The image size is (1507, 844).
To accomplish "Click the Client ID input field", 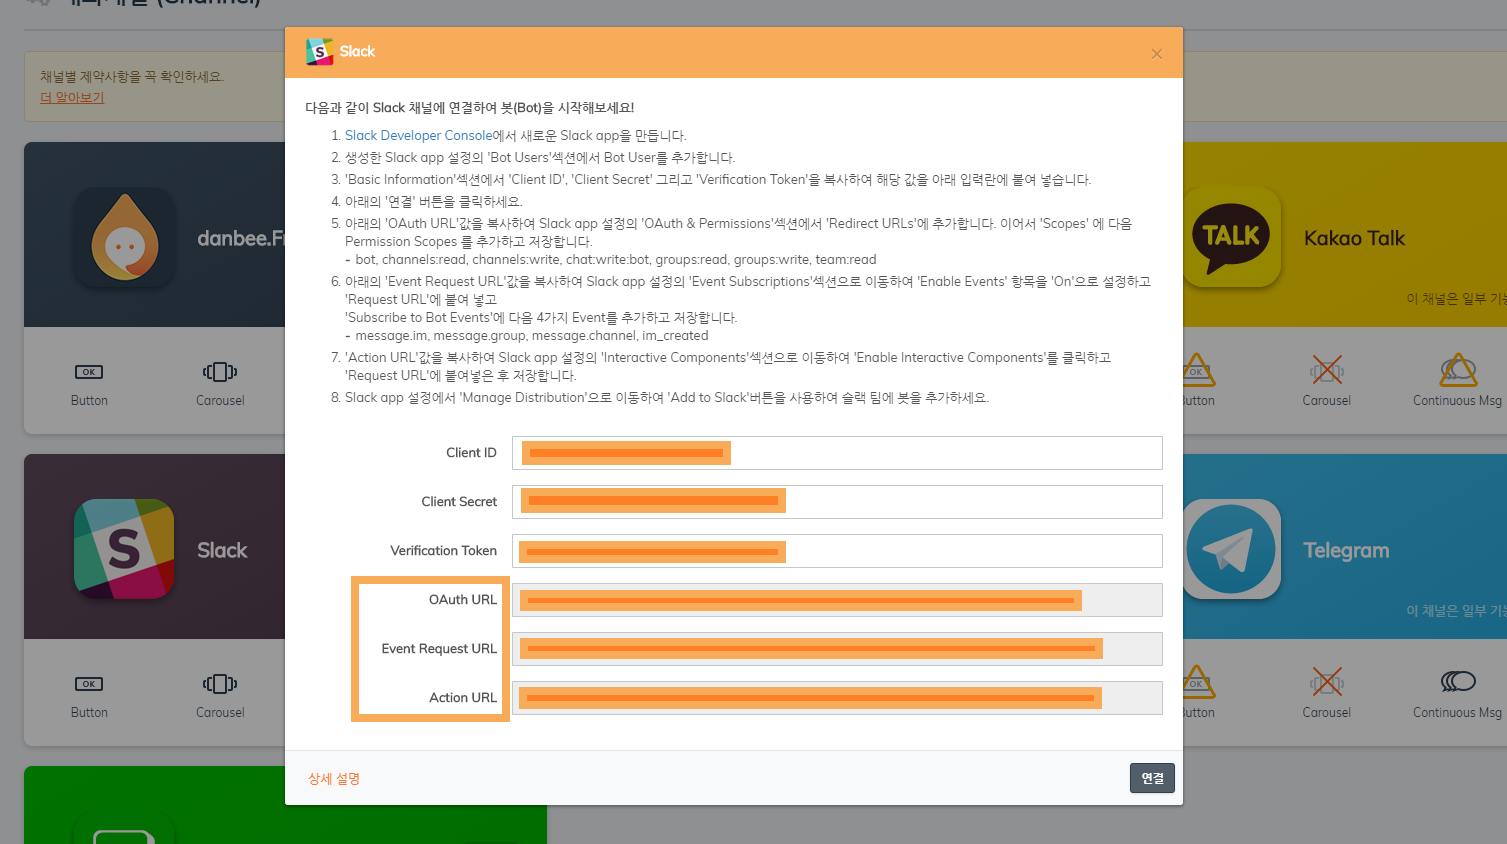I will click(x=837, y=453).
